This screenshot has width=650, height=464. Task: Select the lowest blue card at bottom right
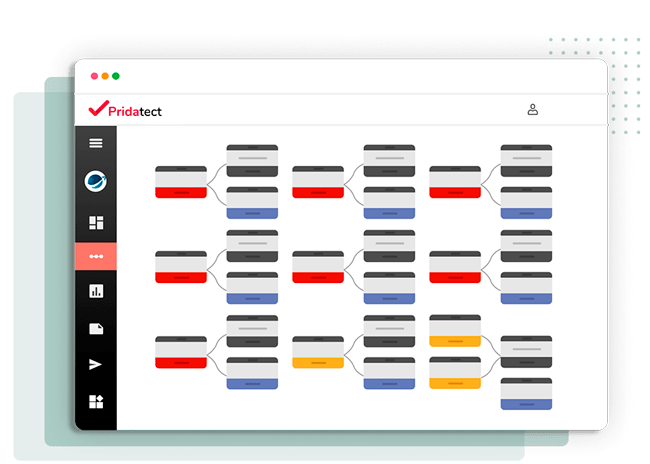[526, 394]
